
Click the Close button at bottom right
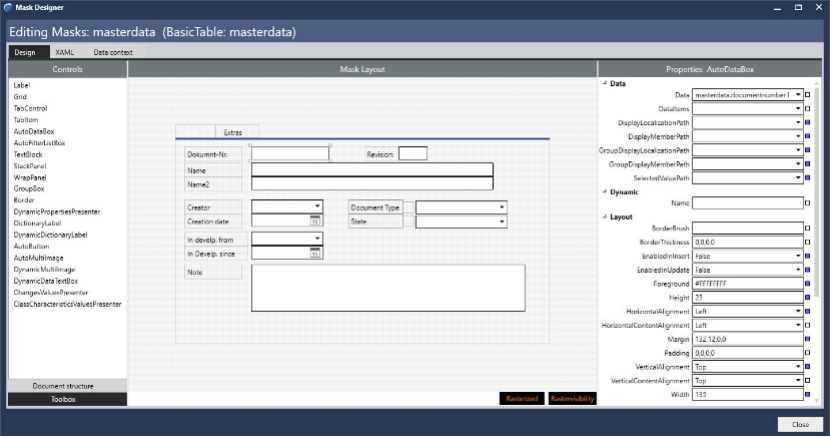800,424
